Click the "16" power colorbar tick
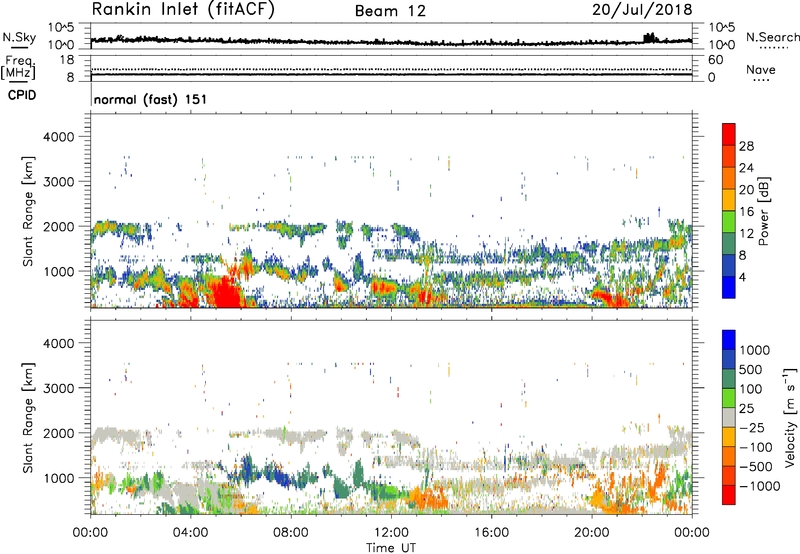This screenshot has height=554, width=800. click(x=746, y=212)
